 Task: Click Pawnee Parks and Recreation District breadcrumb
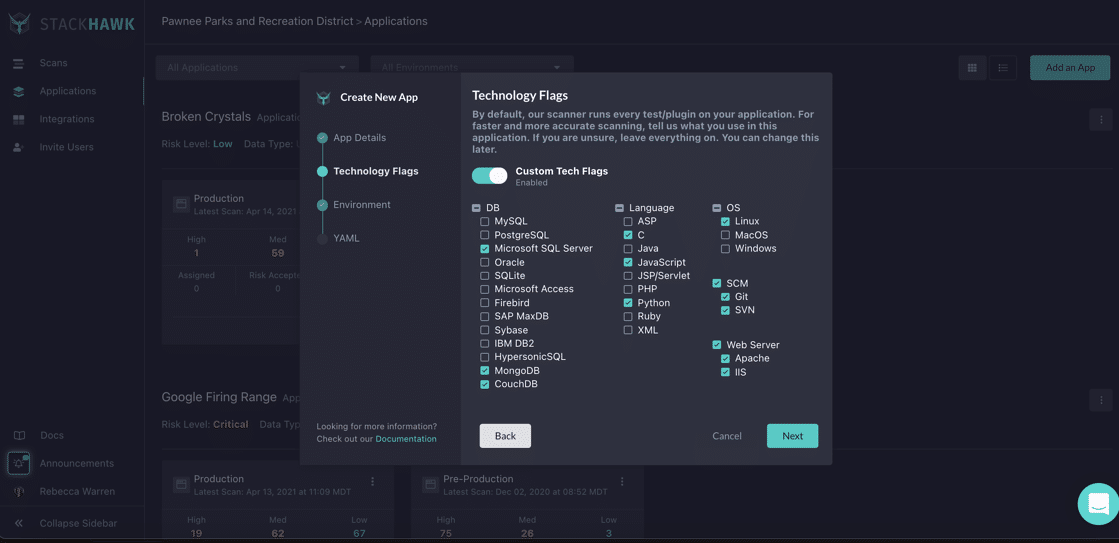pyautogui.click(x=257, y=21)
